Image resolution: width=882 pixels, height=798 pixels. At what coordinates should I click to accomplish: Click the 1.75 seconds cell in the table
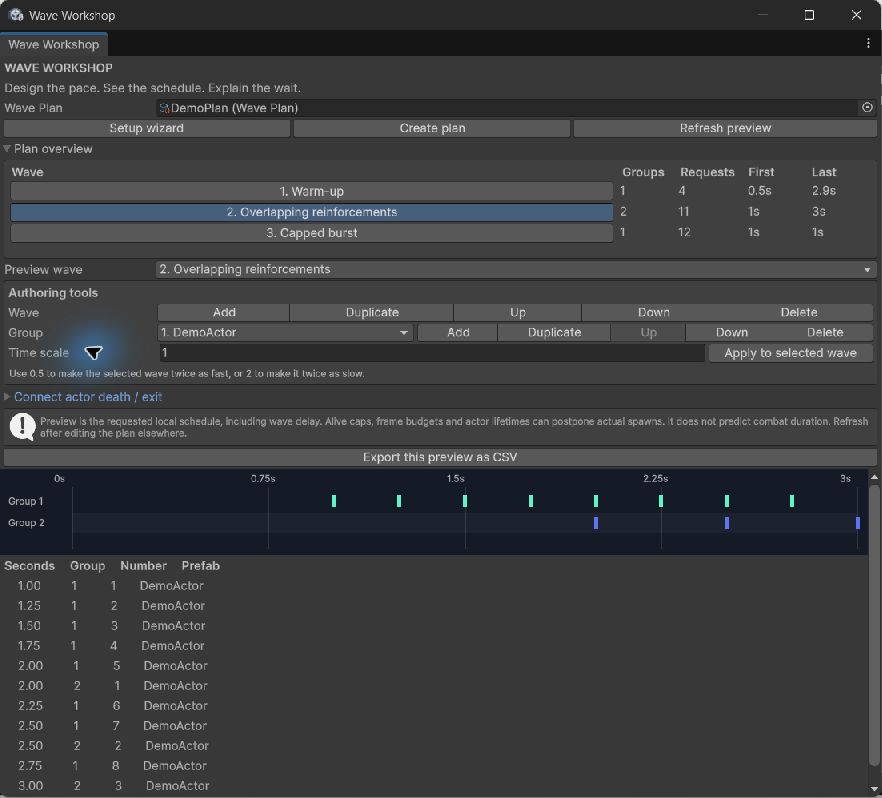coord(29,646)
